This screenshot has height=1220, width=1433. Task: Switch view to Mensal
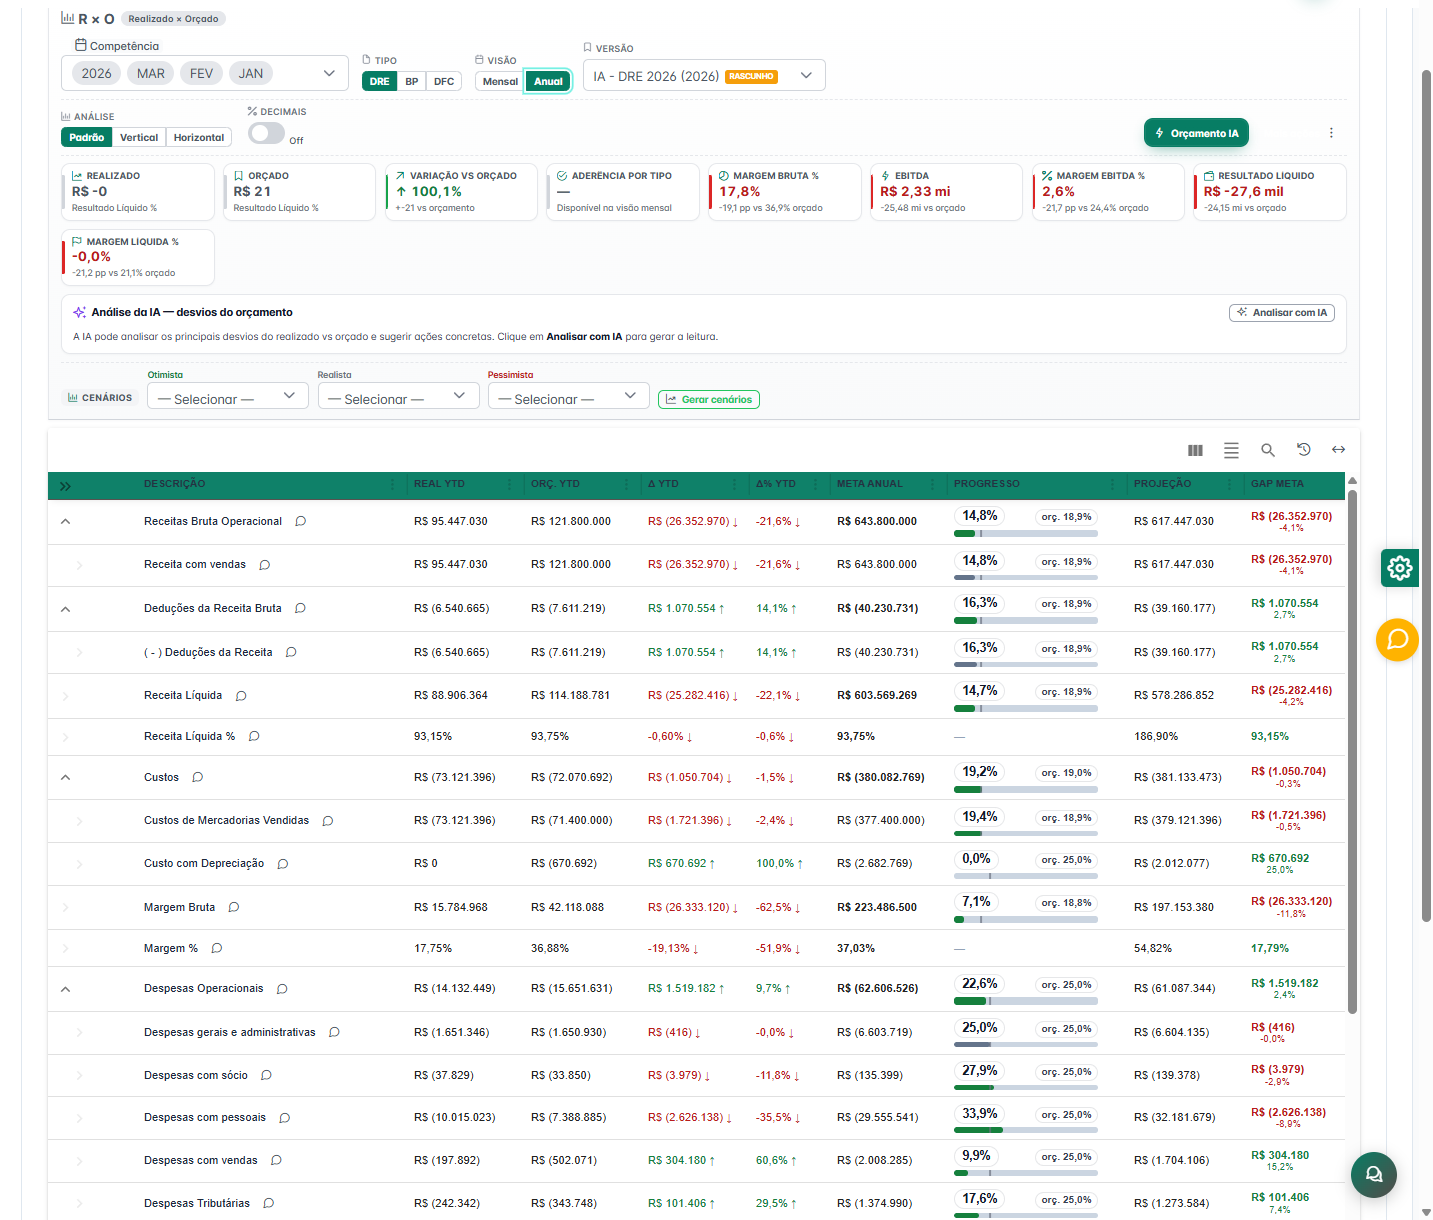point(500,82)
